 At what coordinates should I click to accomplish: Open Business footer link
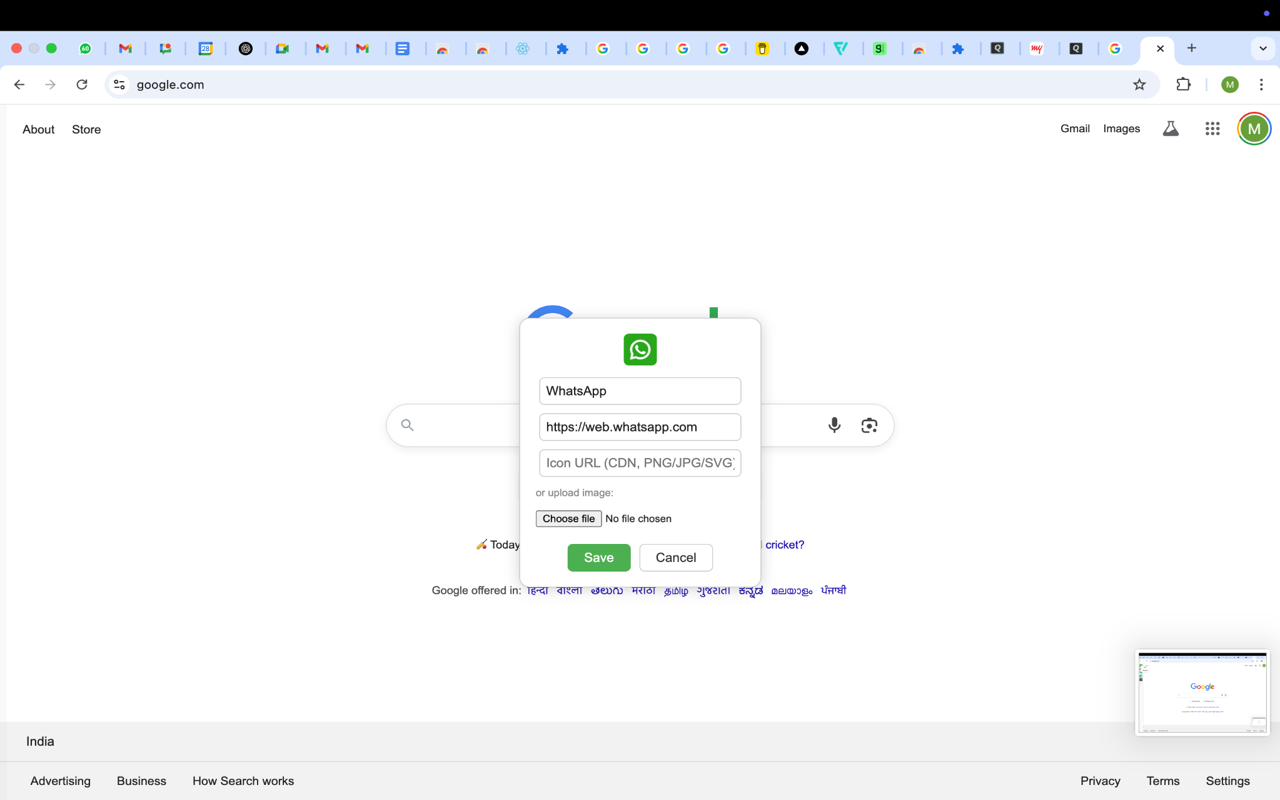tap(141, 781)
